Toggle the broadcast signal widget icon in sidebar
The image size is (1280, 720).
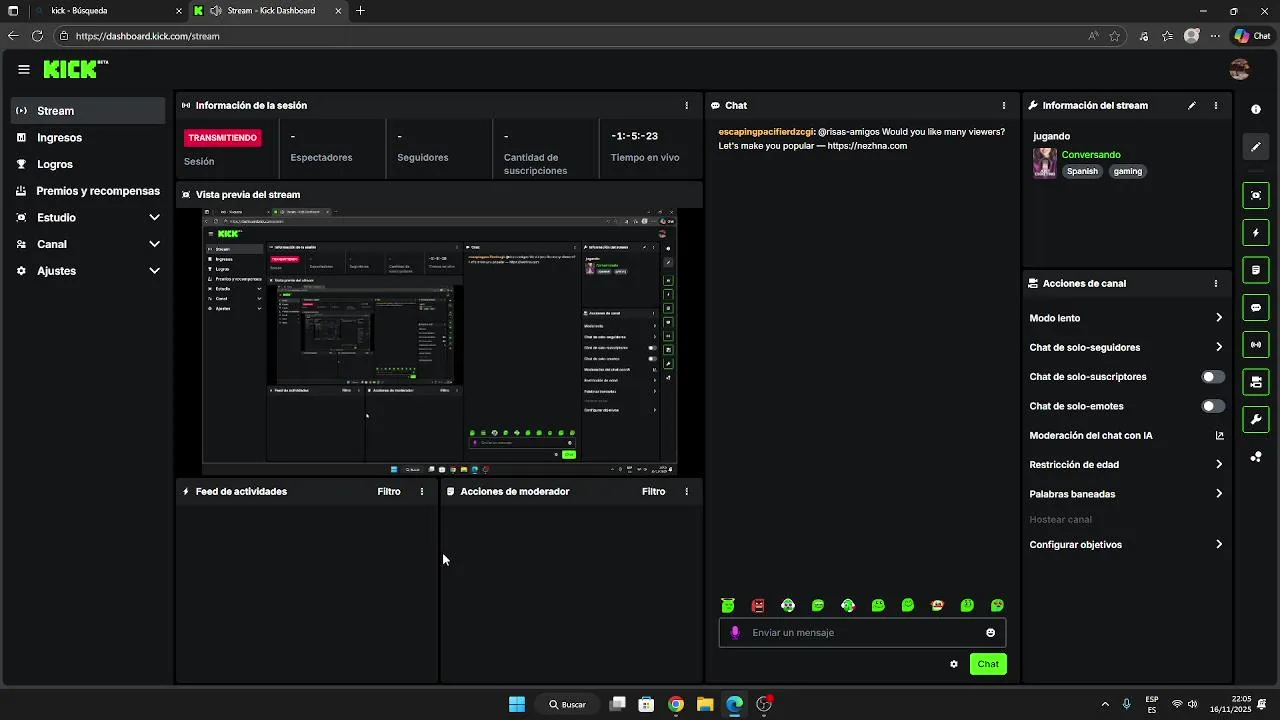tap(1256, 345)
